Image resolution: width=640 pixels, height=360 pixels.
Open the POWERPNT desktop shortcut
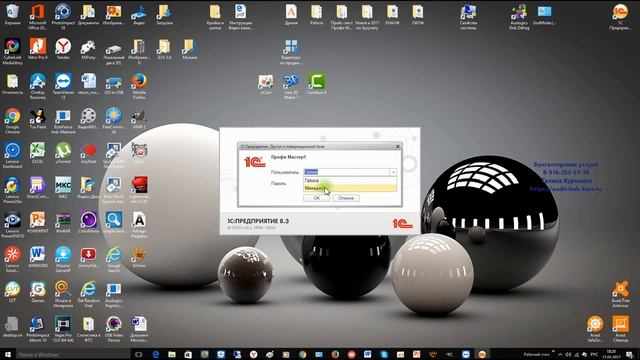click(38, 222)
